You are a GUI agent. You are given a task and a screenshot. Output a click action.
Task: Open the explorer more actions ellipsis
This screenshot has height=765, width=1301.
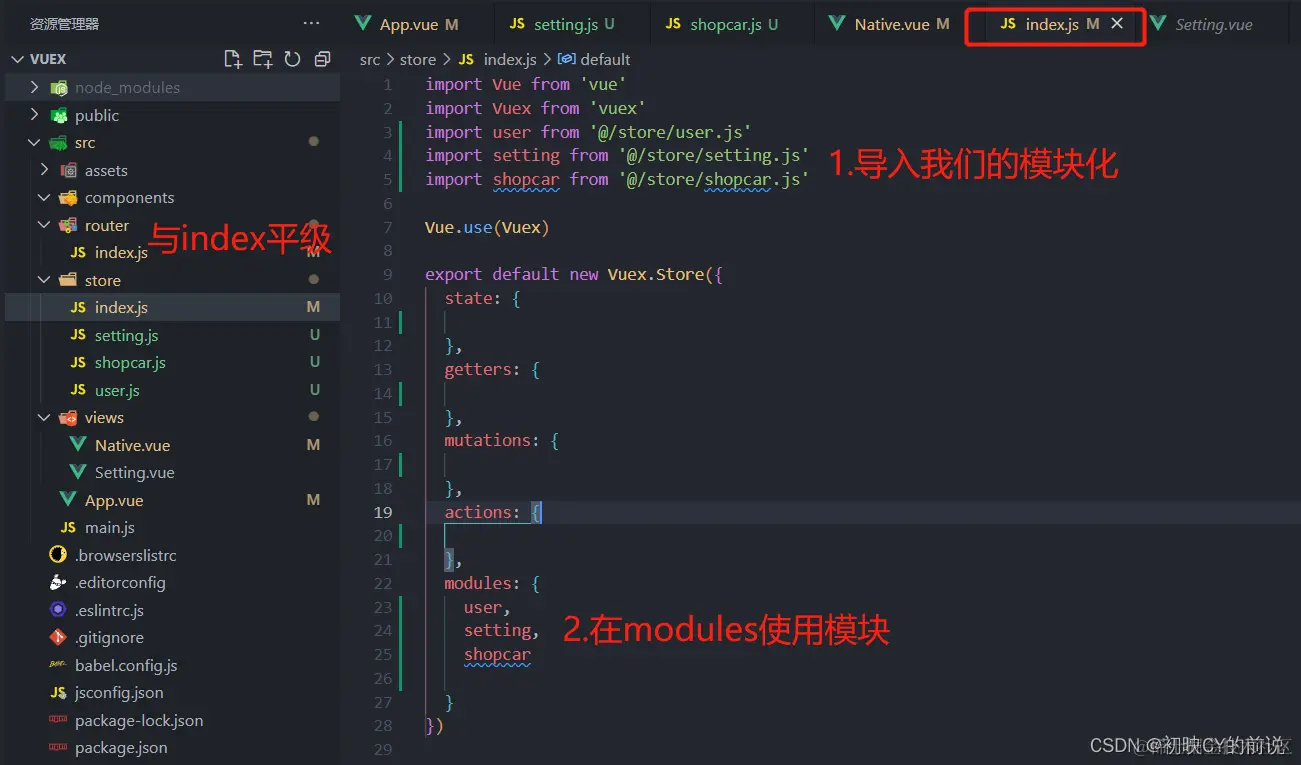[311, 23]
